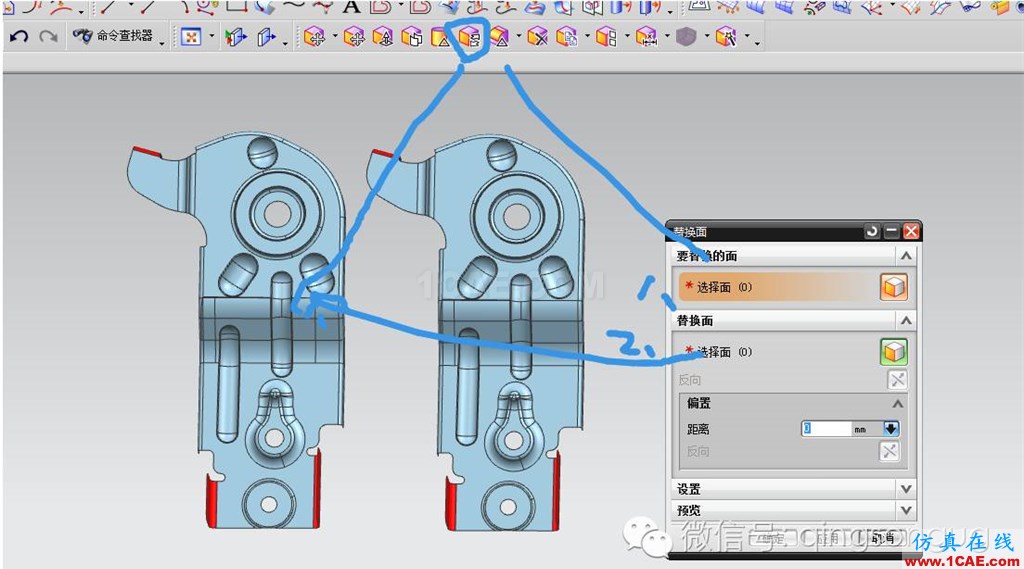
Task: Click reverse icon beside offset 反向
Action: [x=889, y=451]
